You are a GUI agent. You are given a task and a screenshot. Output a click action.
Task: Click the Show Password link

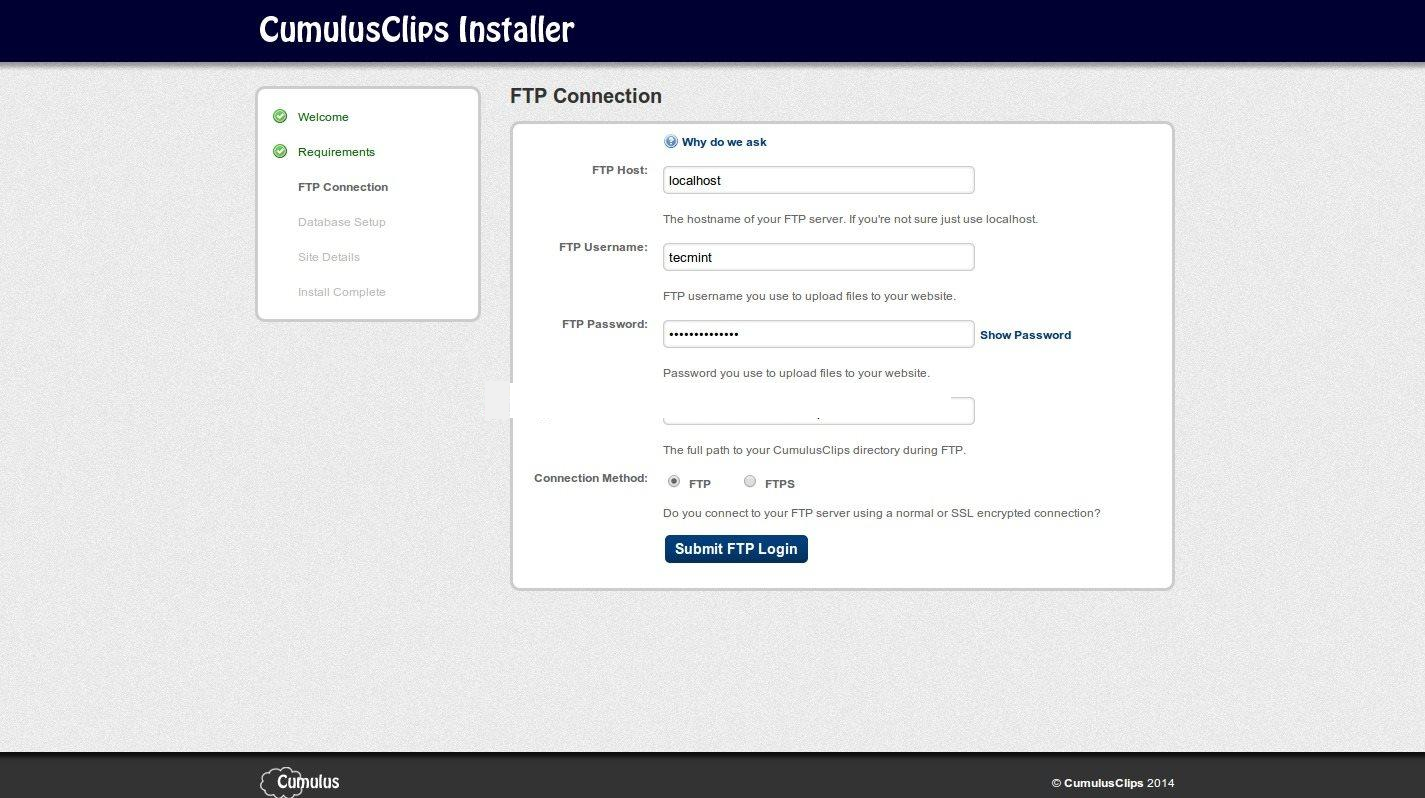(x=1025, y=335)
